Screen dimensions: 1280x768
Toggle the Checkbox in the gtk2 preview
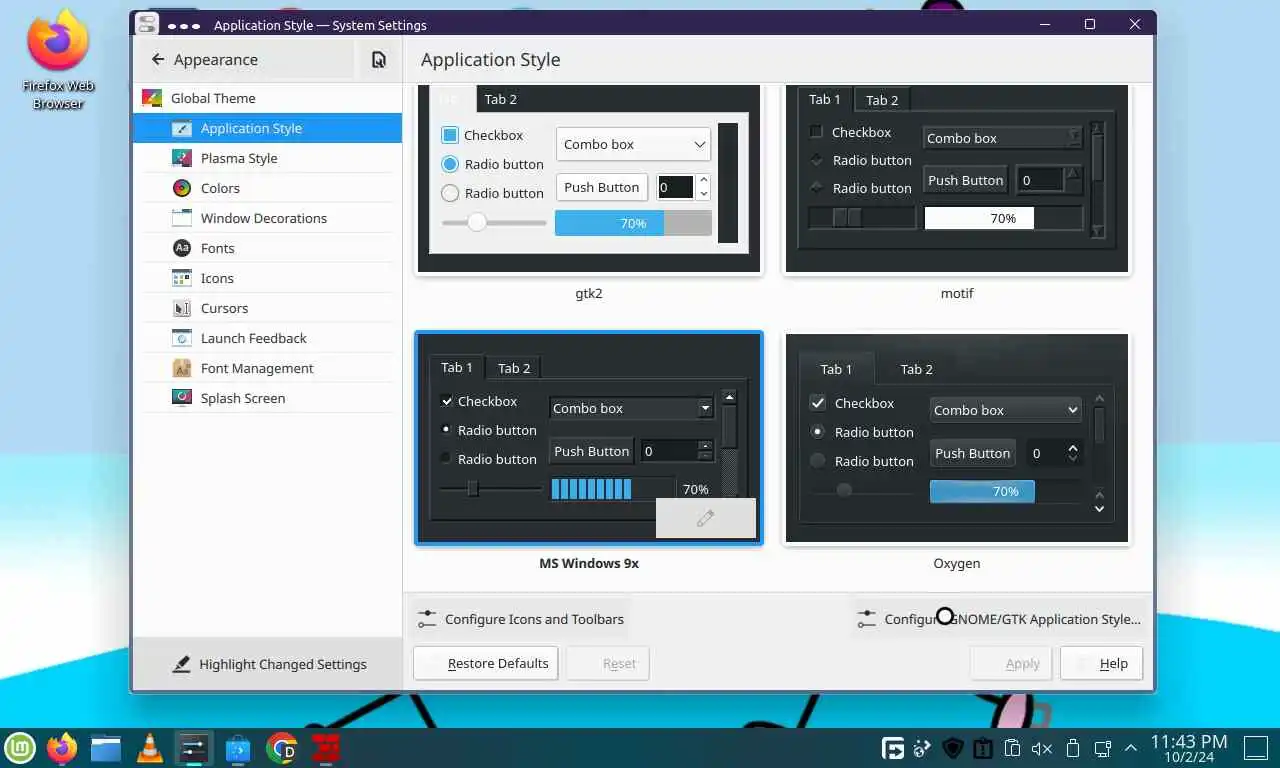450,135
